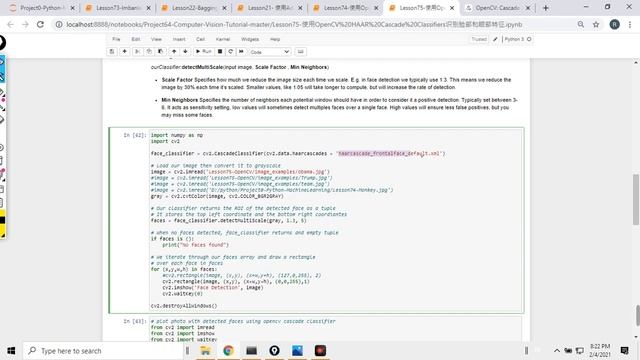Image resolution: width=640 pixels, height=360 pixels.
Task: Click the pencil edit-mode indicator icon
Action: 495,39
